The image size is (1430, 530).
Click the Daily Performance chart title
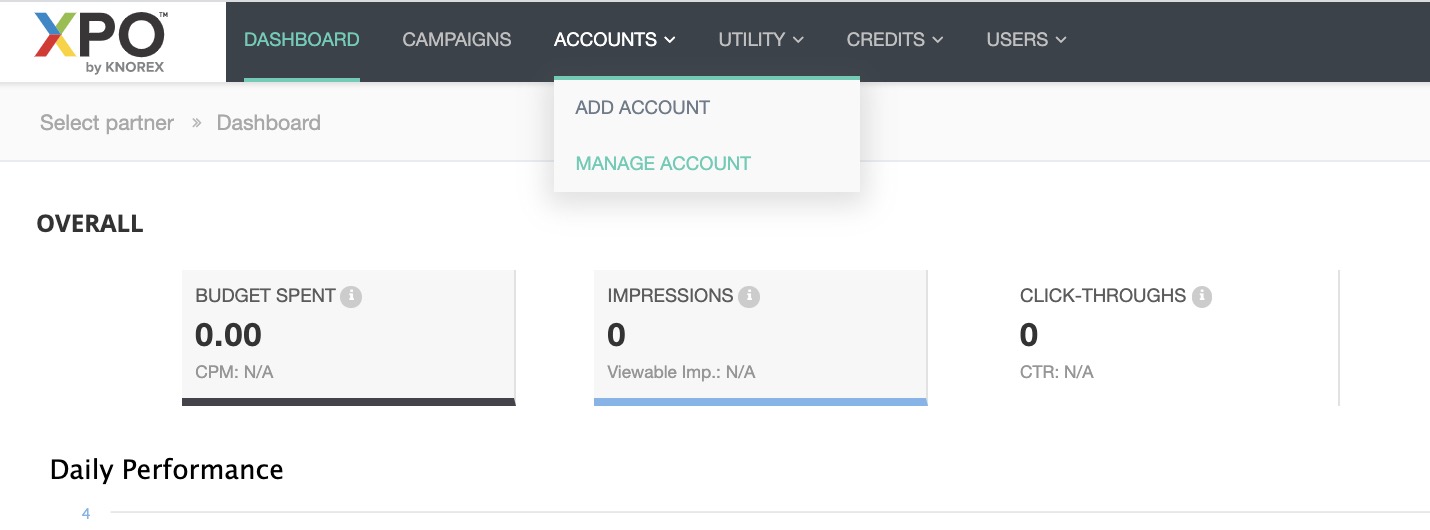pos(167,470)
